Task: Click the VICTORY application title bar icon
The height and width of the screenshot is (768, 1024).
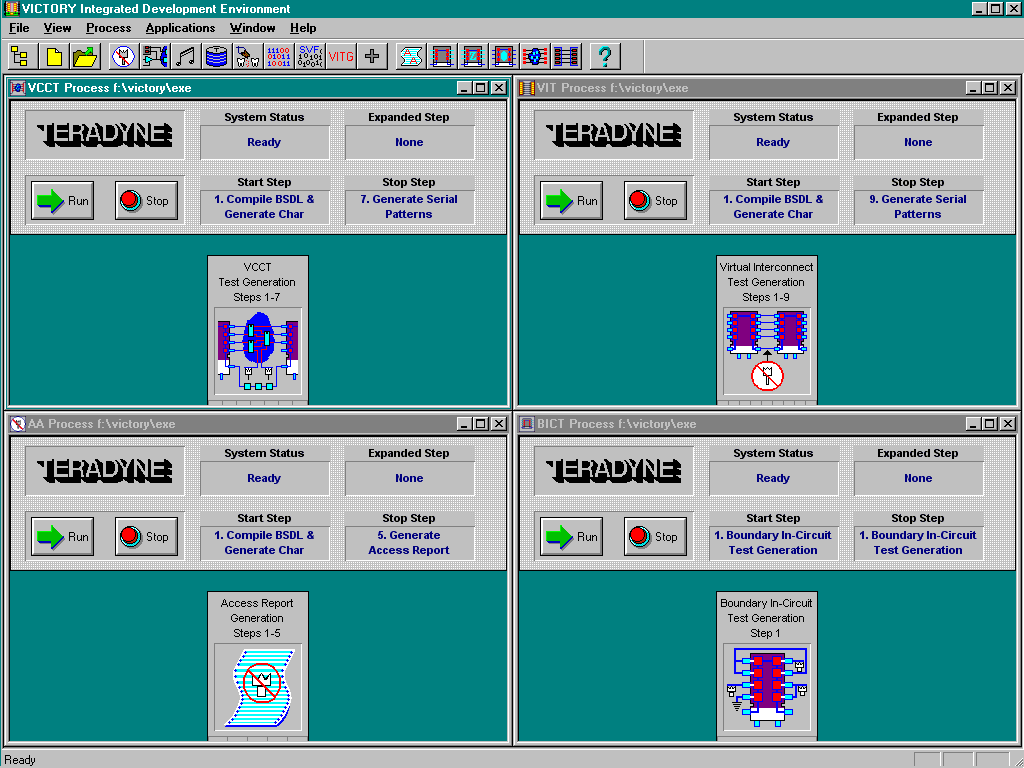Action: tap(11, 8)
